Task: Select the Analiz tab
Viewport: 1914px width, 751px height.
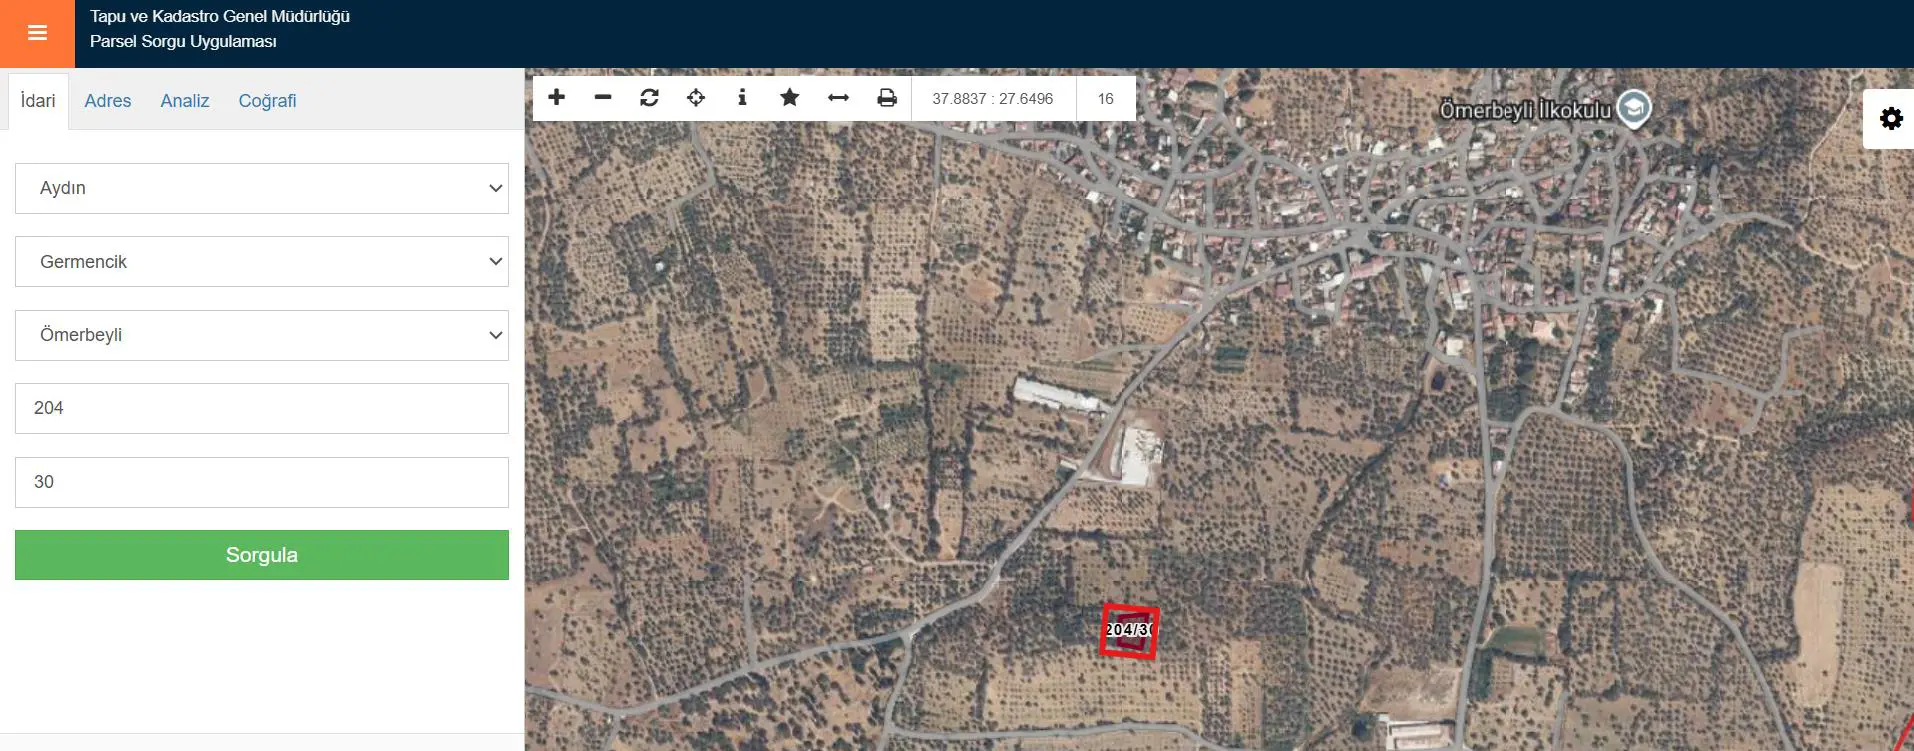Action: pyautogui.click(x=185, y=101)
